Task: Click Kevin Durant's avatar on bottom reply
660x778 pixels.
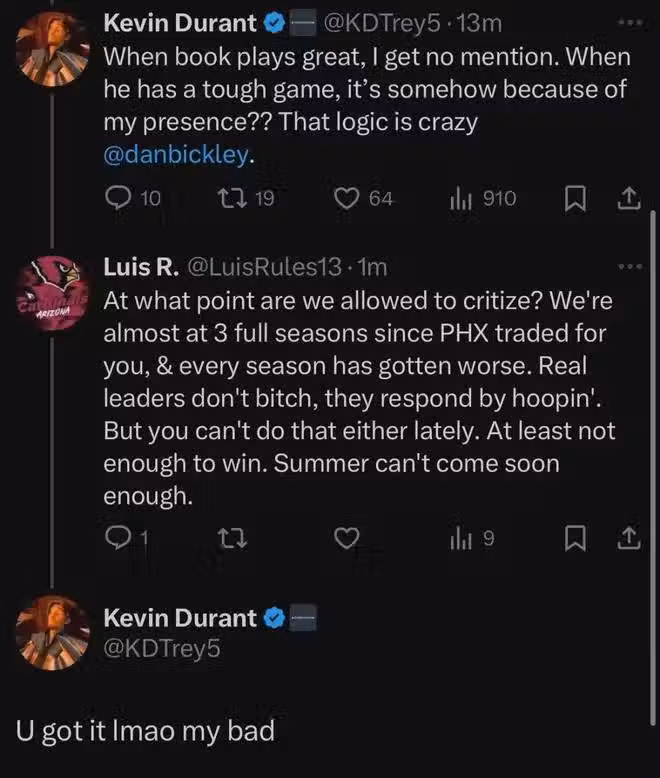Action: [54, 633]
